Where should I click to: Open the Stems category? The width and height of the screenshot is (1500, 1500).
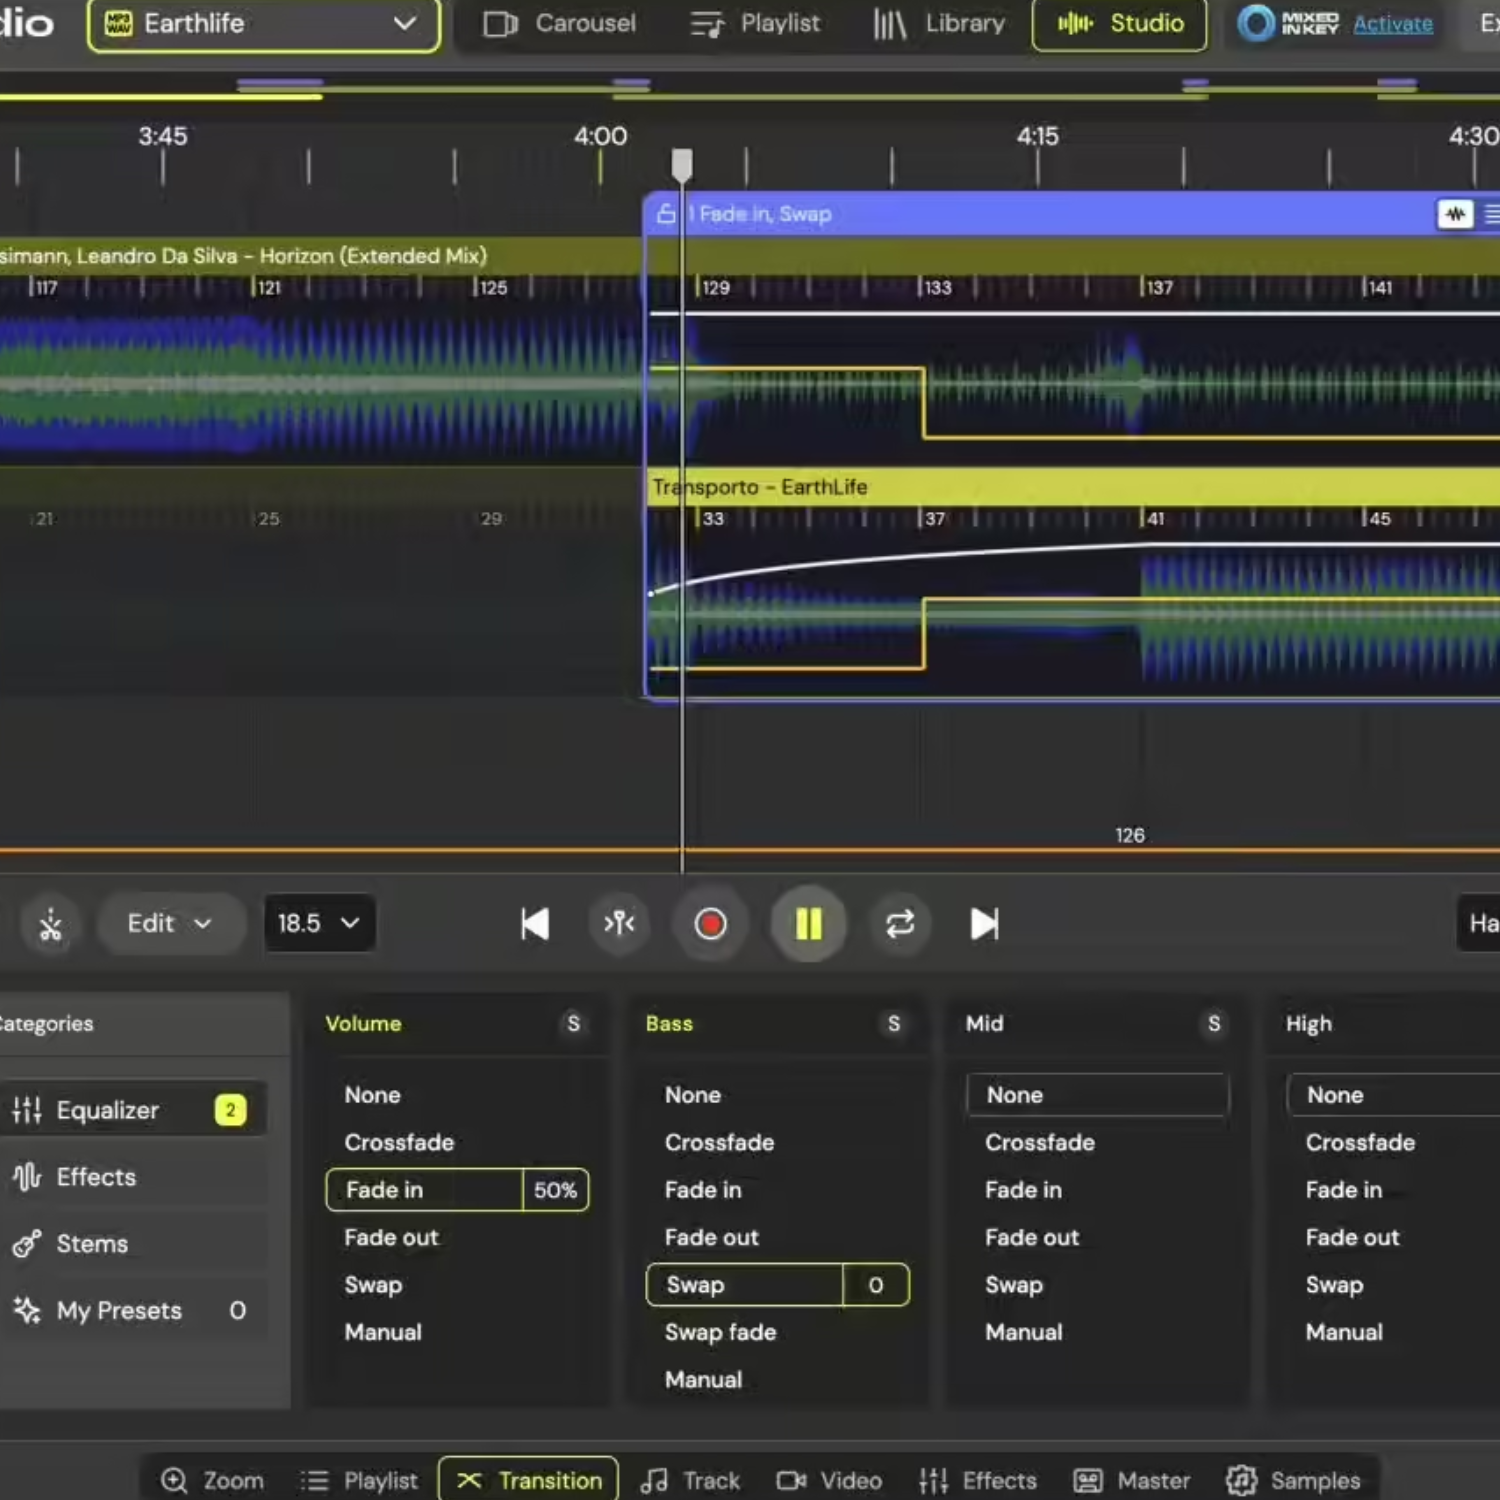pos(133,1244)
